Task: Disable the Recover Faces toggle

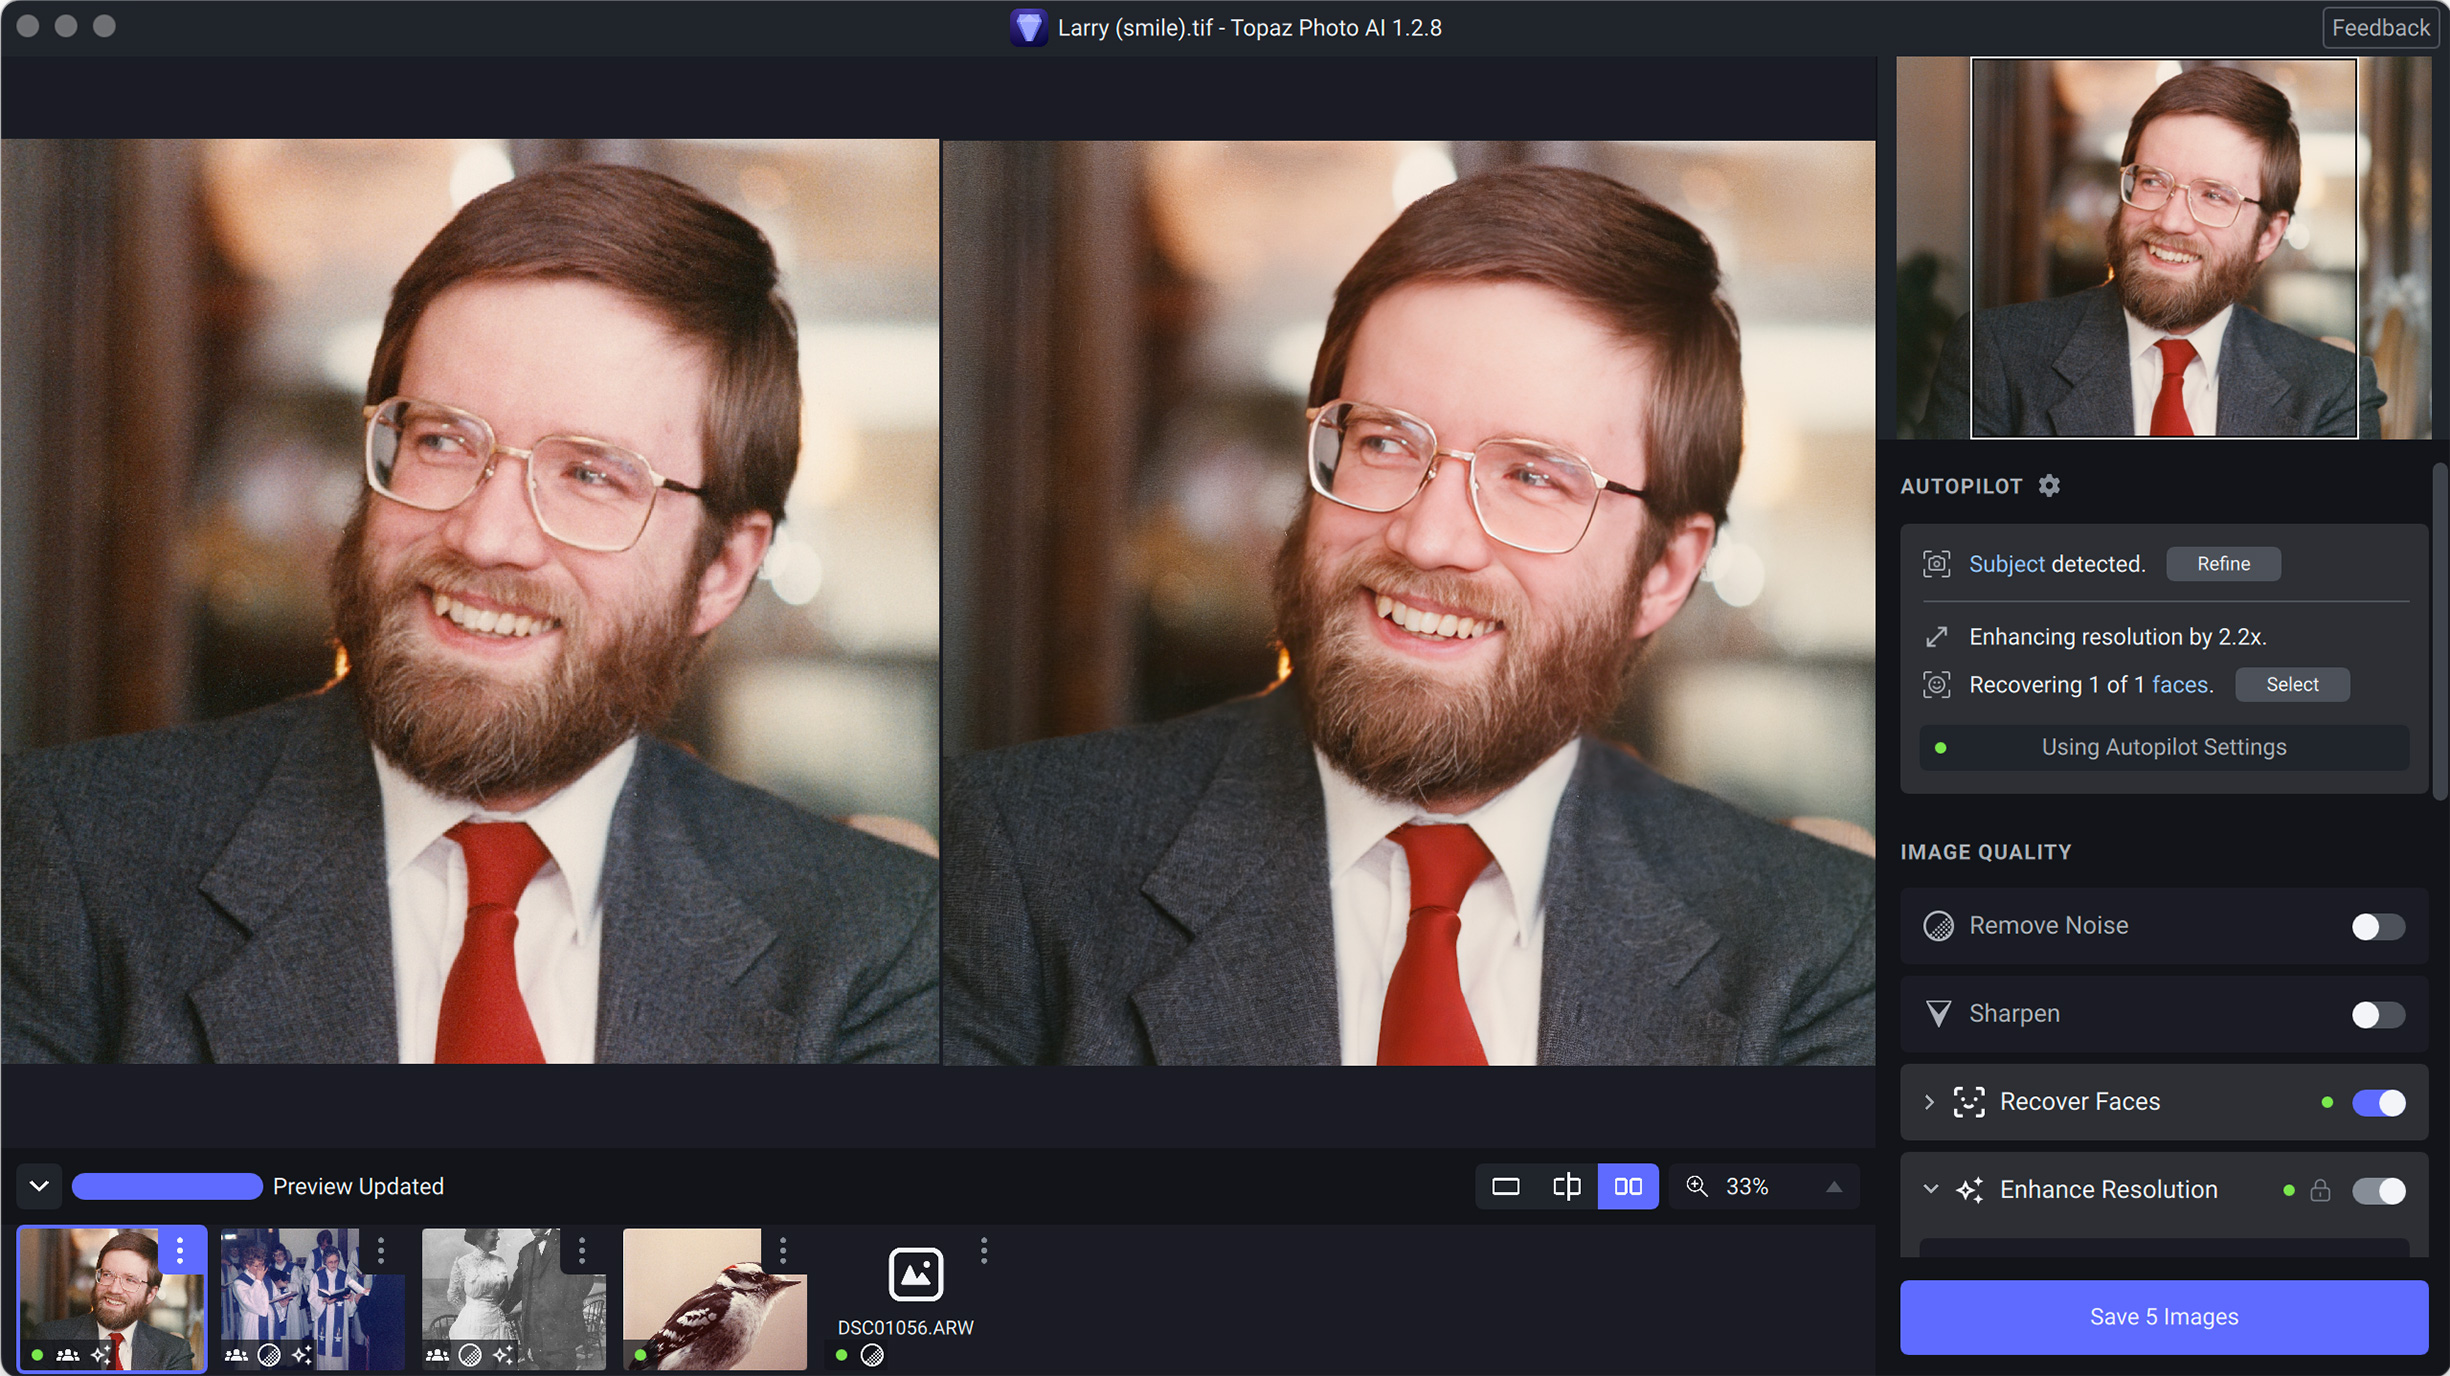Action: tap(2377, 1103)
